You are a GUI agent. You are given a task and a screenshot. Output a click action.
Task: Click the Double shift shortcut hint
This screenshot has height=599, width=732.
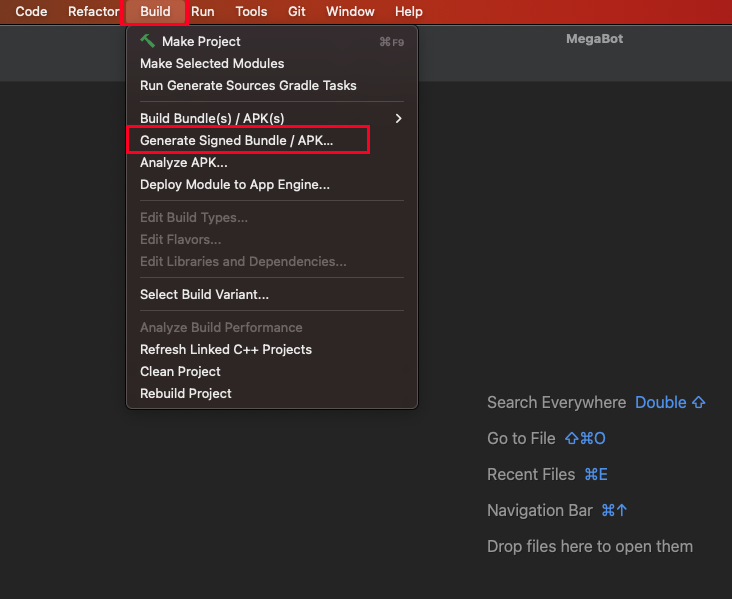(x=670, y=402)
